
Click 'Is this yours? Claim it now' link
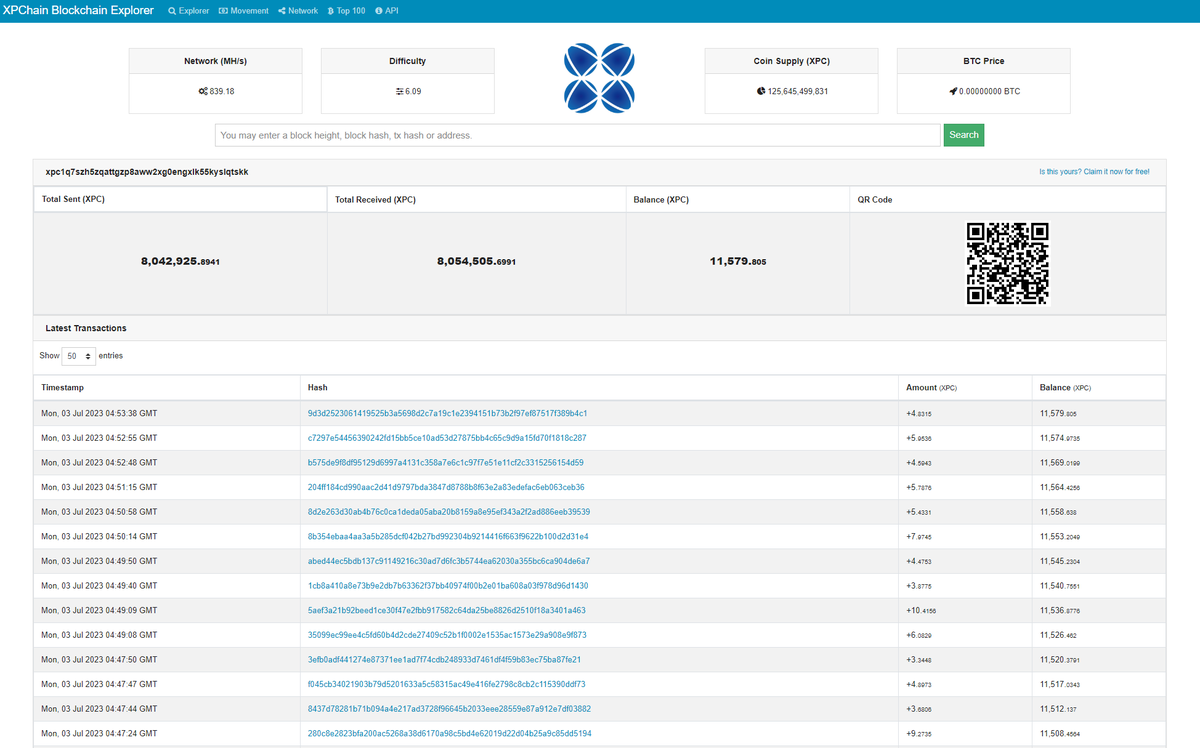point(1094,172)
